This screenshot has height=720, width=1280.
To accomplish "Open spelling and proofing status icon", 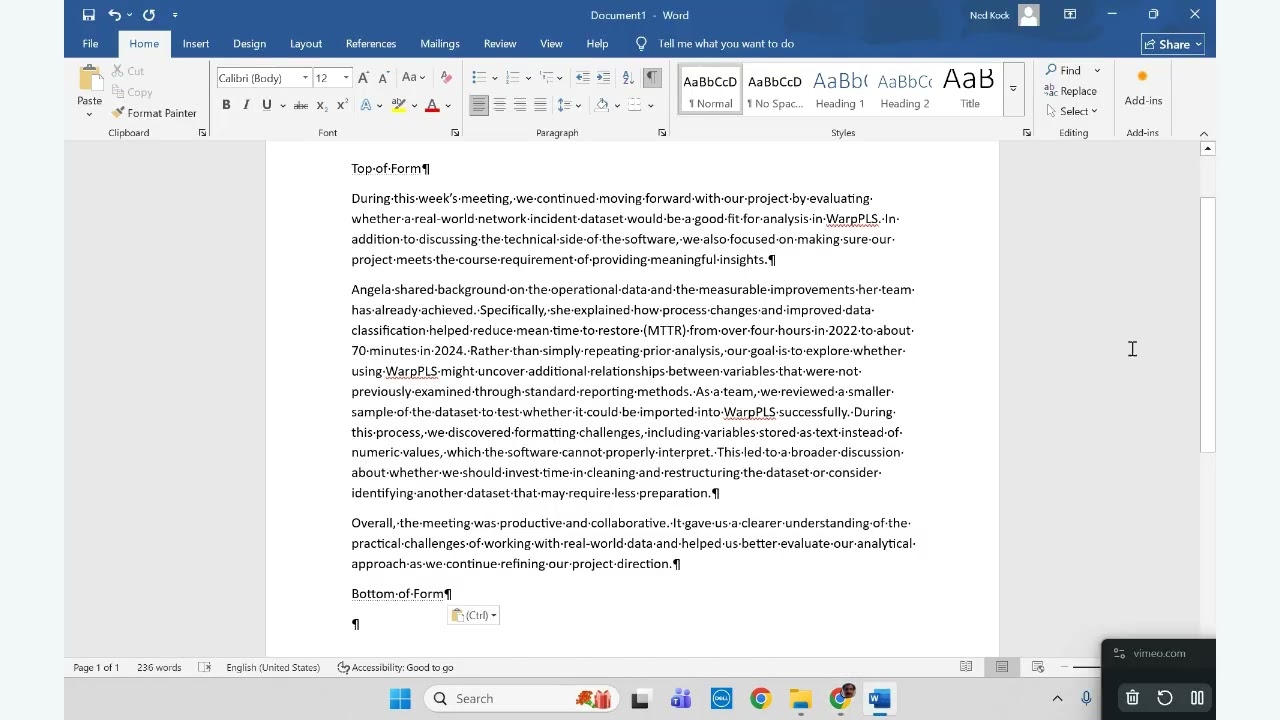I will (x=204, y=667).
